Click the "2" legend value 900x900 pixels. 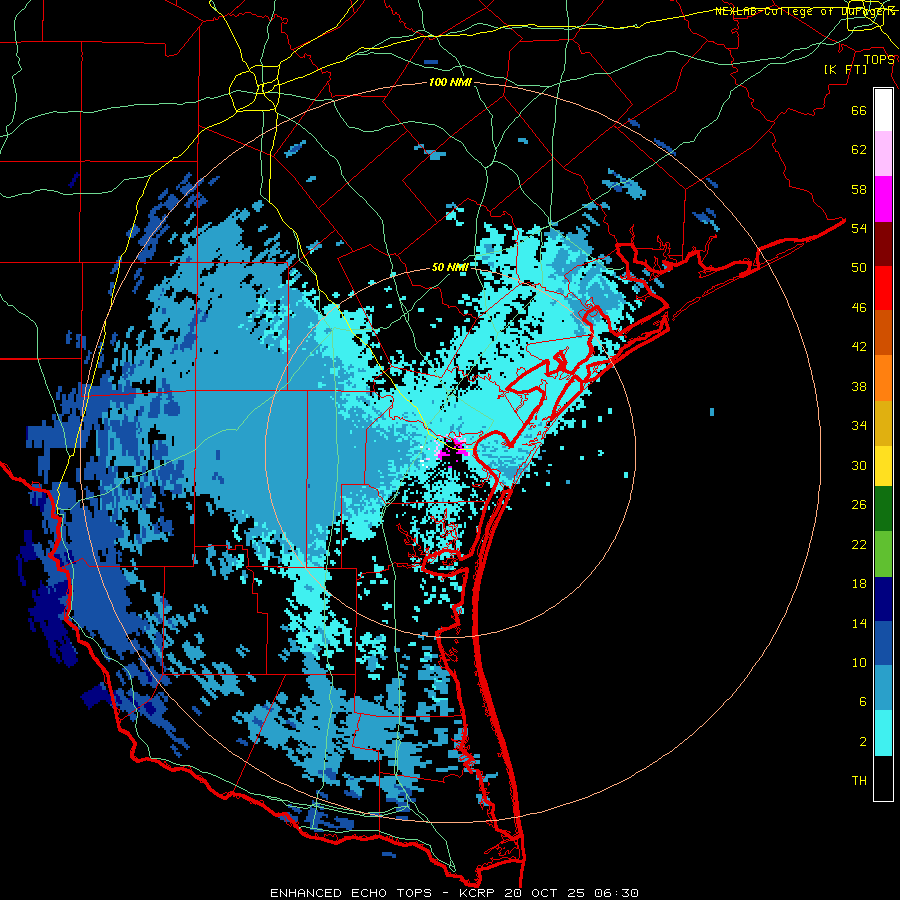click(x=862, y=742)
